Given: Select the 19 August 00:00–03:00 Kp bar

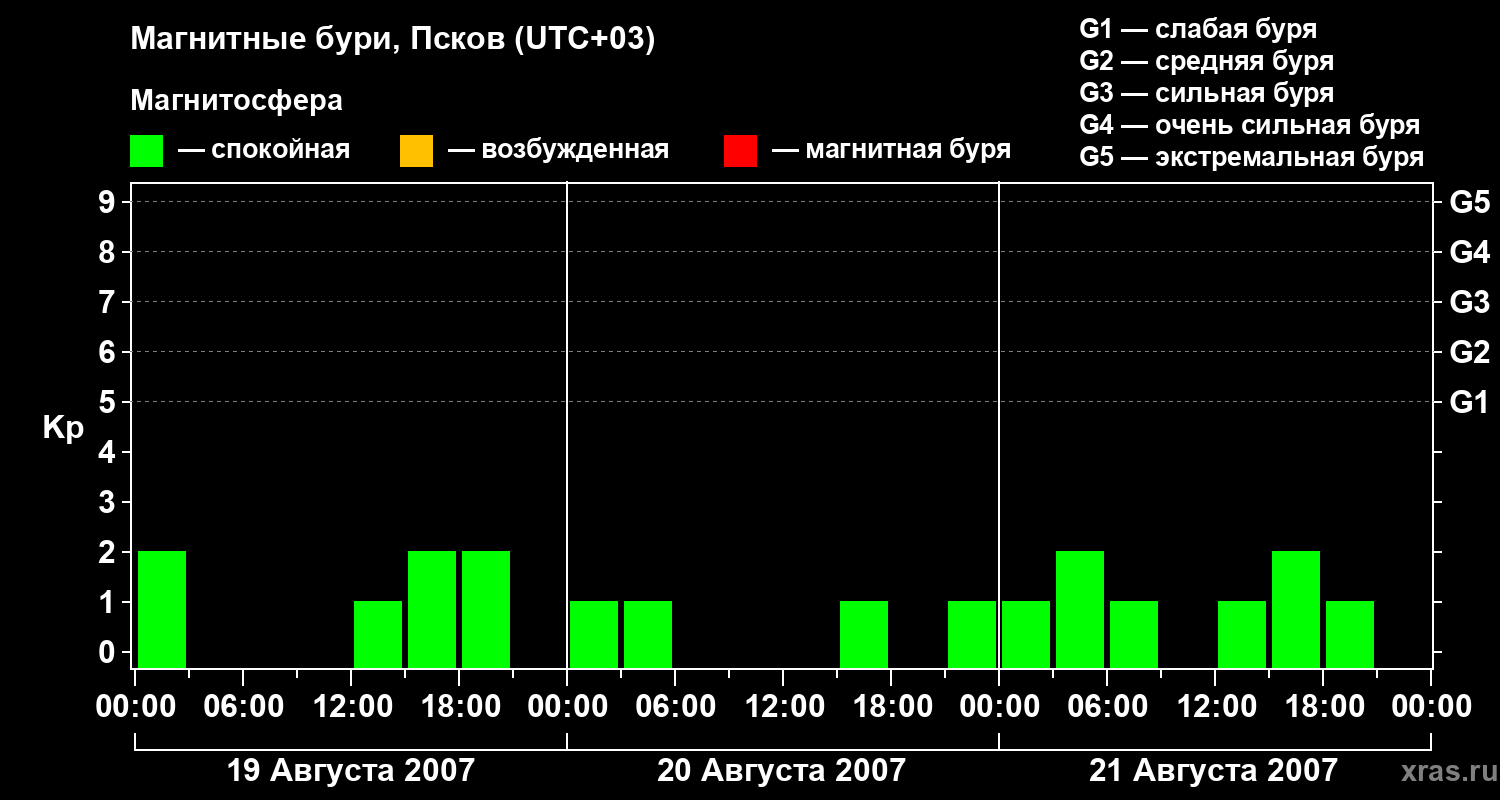Looking at the screenshot, I should (162, 609).
